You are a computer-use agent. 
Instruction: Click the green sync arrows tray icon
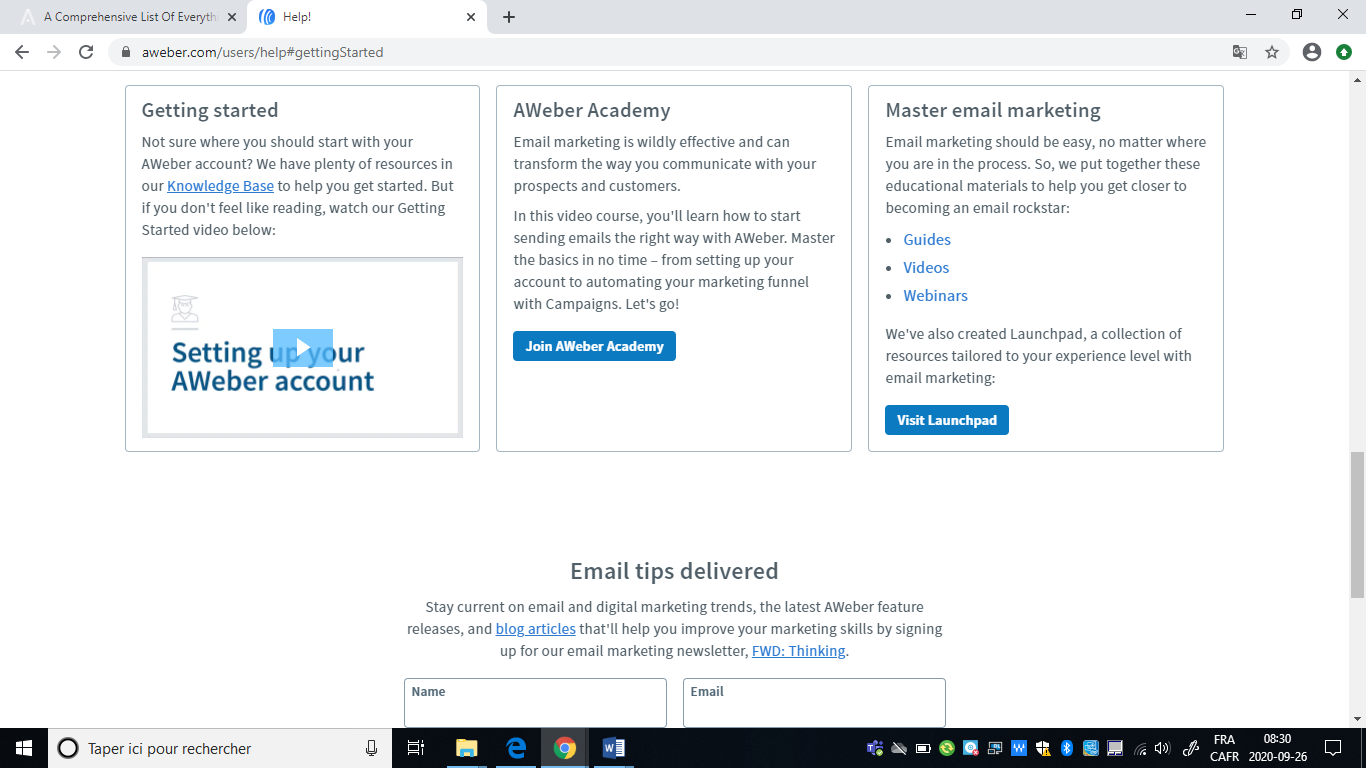pyautogui.click(x=947, y=748)
